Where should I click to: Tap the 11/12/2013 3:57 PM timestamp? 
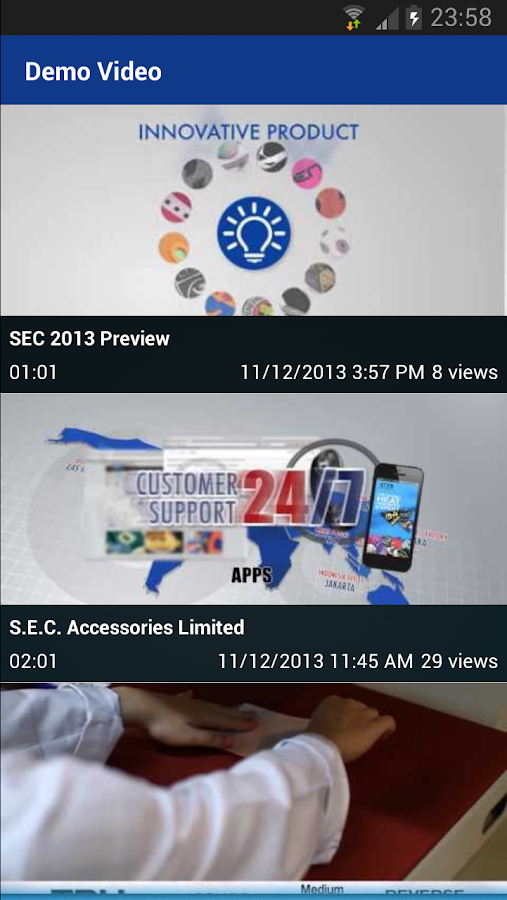(x=332, y=373)
